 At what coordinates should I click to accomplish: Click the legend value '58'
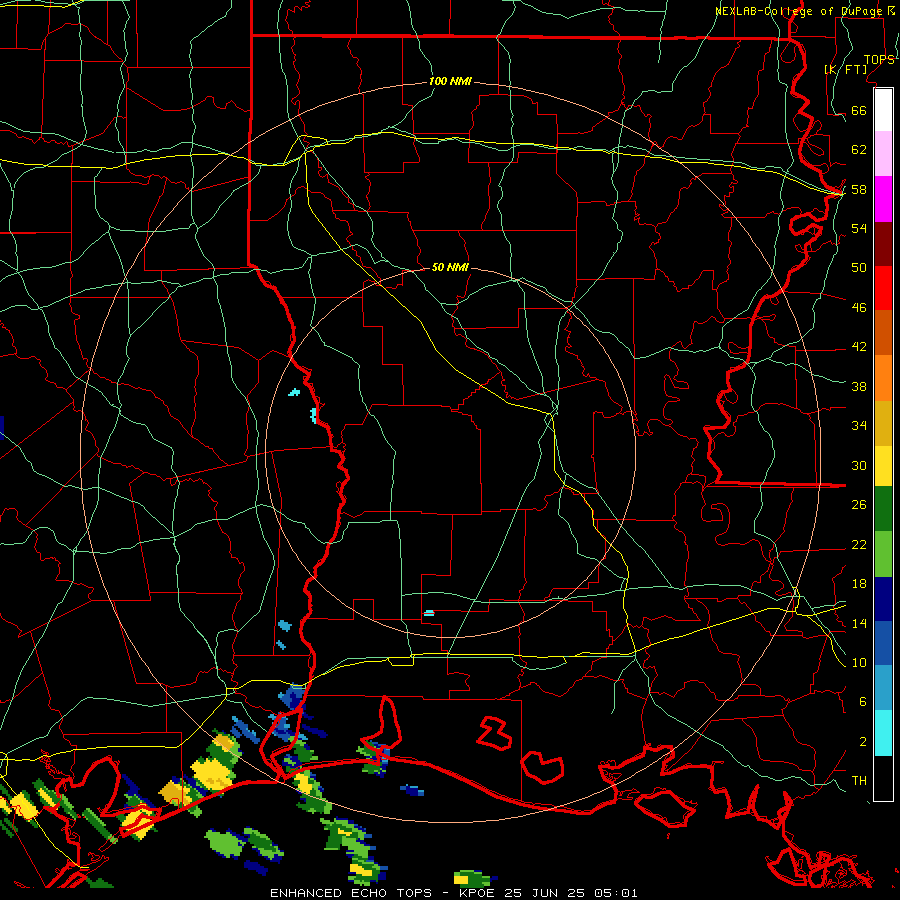coord(859,189)
